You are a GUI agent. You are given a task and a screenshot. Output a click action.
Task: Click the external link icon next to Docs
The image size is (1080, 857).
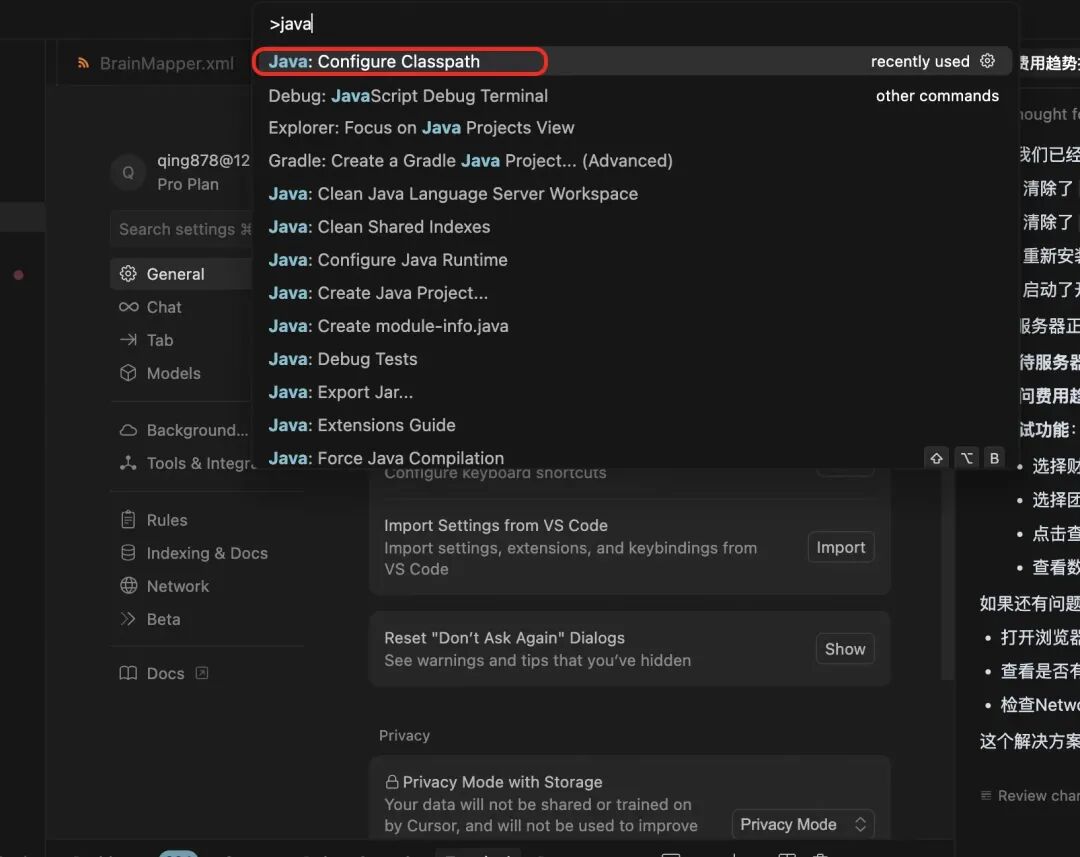tap(201, 673)
